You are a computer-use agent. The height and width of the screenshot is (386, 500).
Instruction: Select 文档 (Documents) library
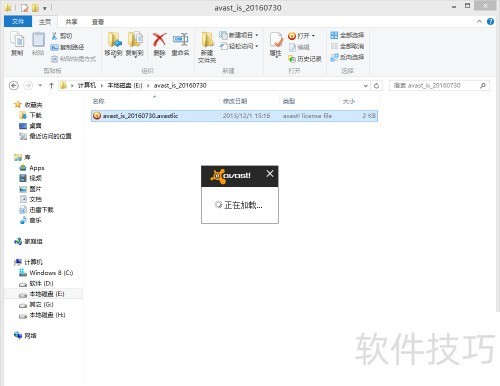tap(35, 199)
